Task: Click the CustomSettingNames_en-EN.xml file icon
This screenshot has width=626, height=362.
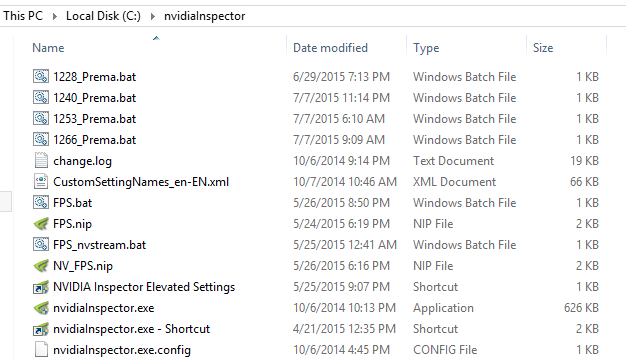Action: [41, 182]
